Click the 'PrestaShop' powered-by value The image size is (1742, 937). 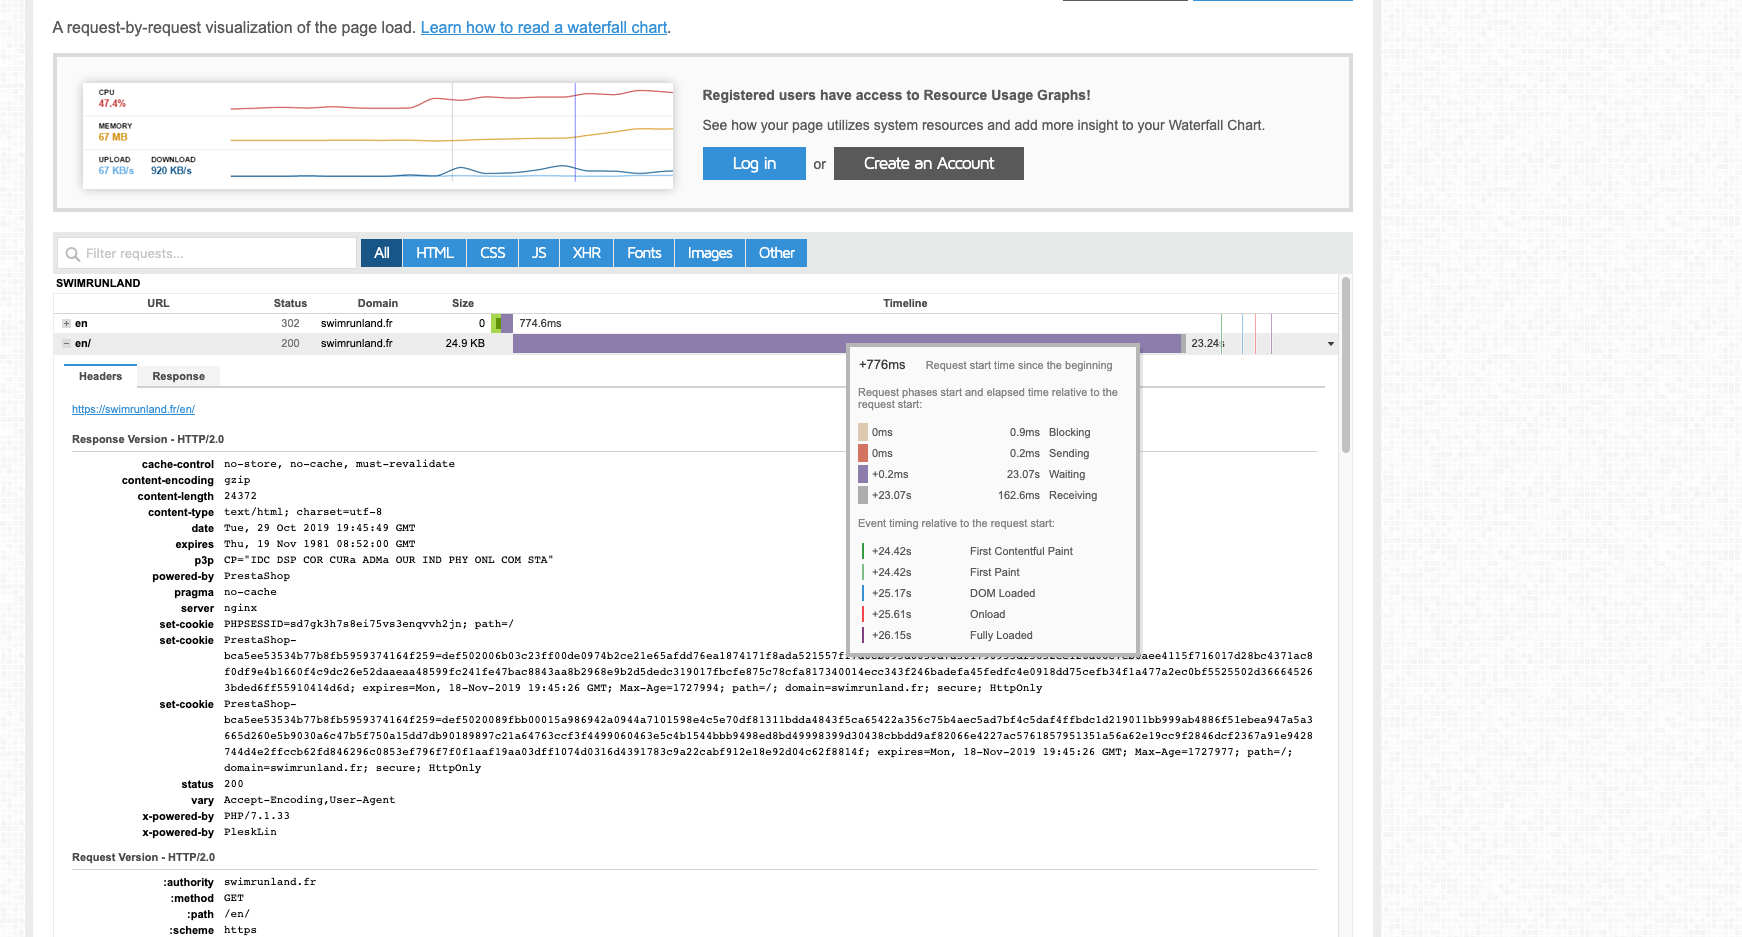point(257,576)
